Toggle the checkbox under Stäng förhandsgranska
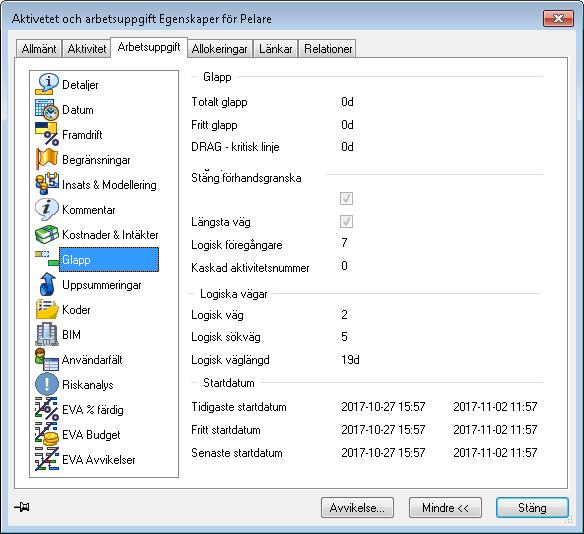The height and width of the screenshot is (534, 584). point(346,198)
